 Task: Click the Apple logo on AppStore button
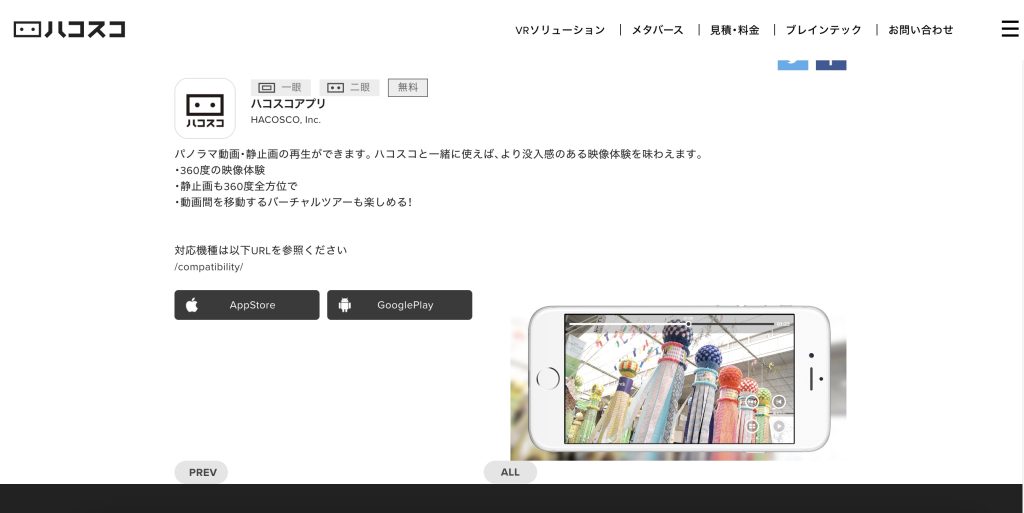192,305
